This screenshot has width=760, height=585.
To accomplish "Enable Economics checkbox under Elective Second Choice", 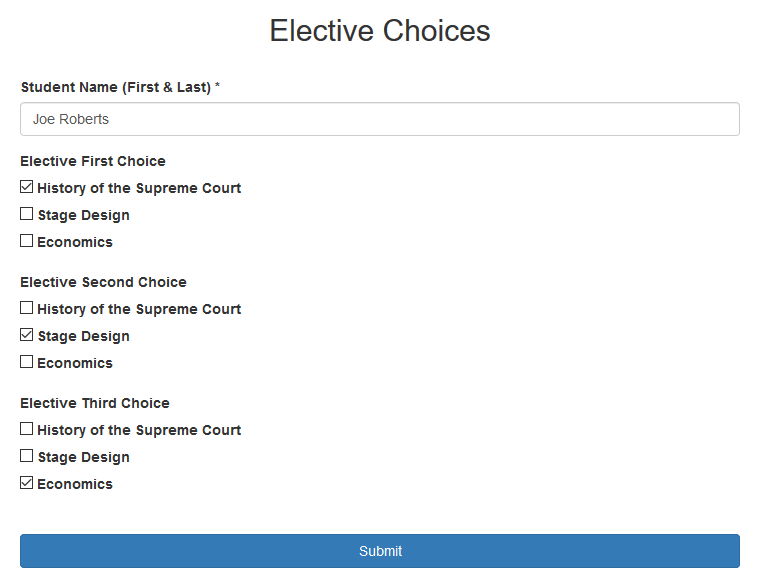I will (x=27, y=362).
